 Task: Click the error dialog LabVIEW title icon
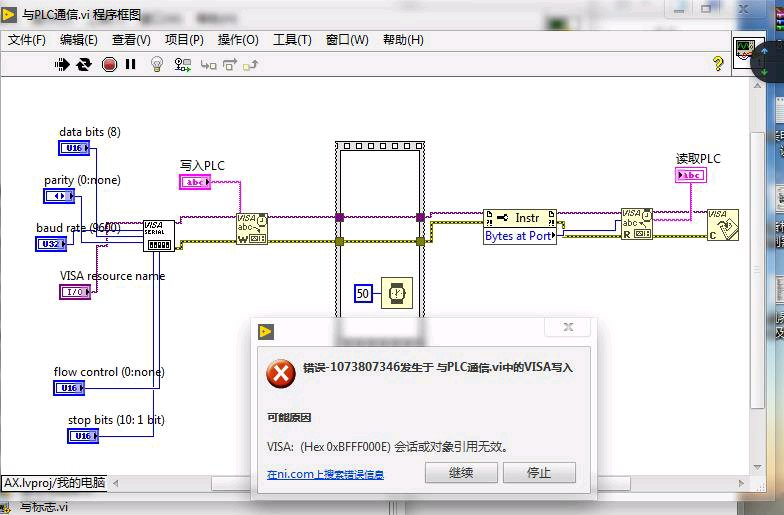click(266, 332)
